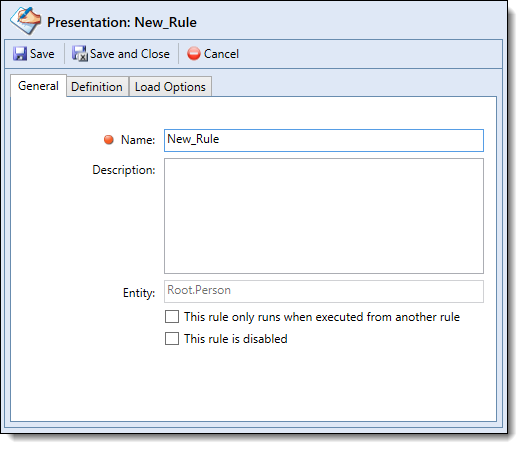Click inside the Description text area
This screenshot has width=523, height=449.
point(324,216)
